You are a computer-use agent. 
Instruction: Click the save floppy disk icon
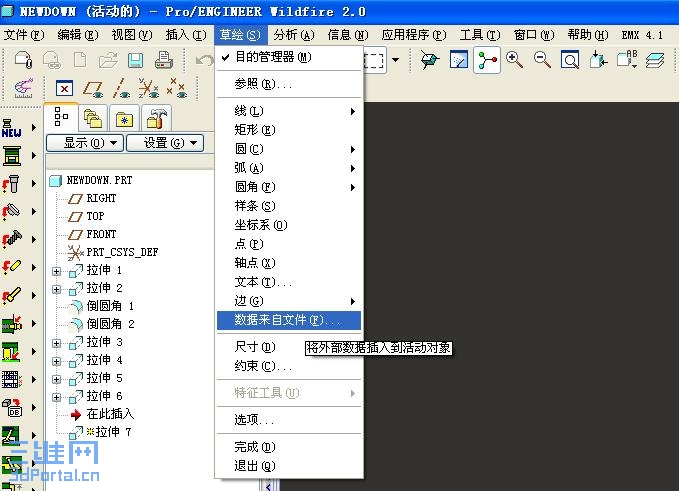136,60
